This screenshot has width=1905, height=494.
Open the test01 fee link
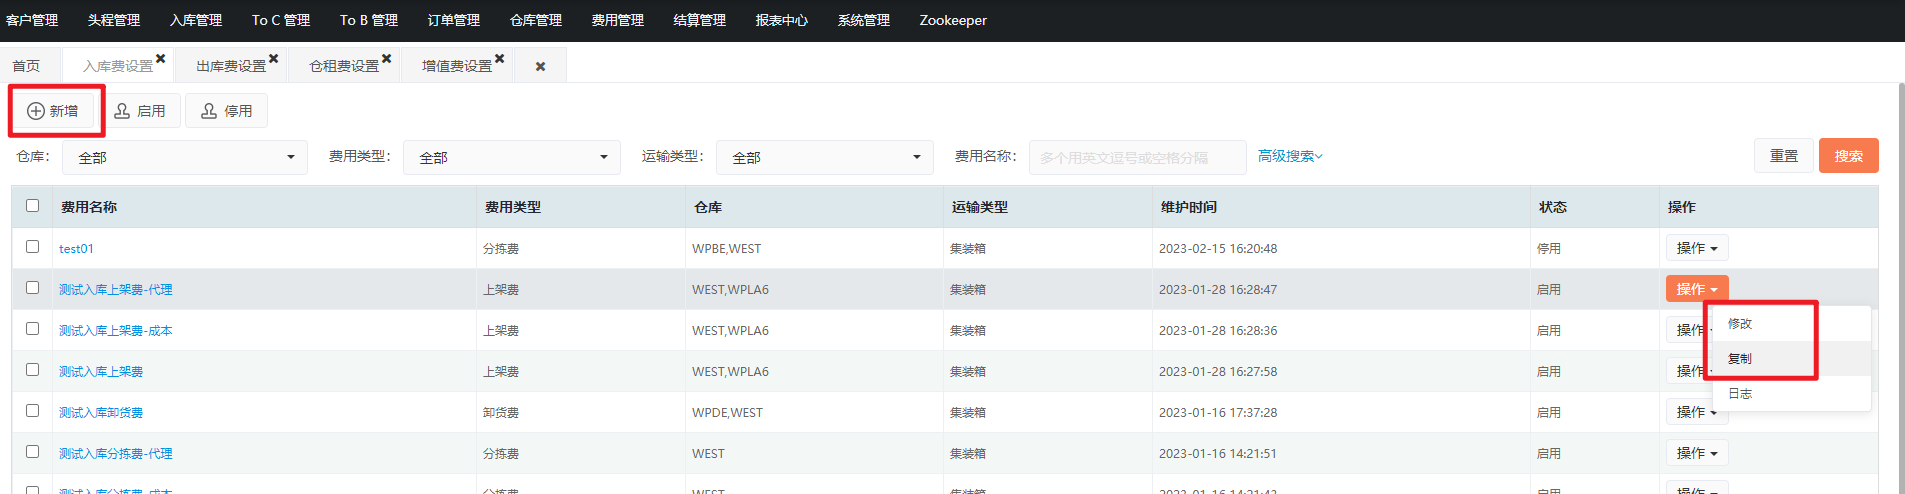point(76,249)
